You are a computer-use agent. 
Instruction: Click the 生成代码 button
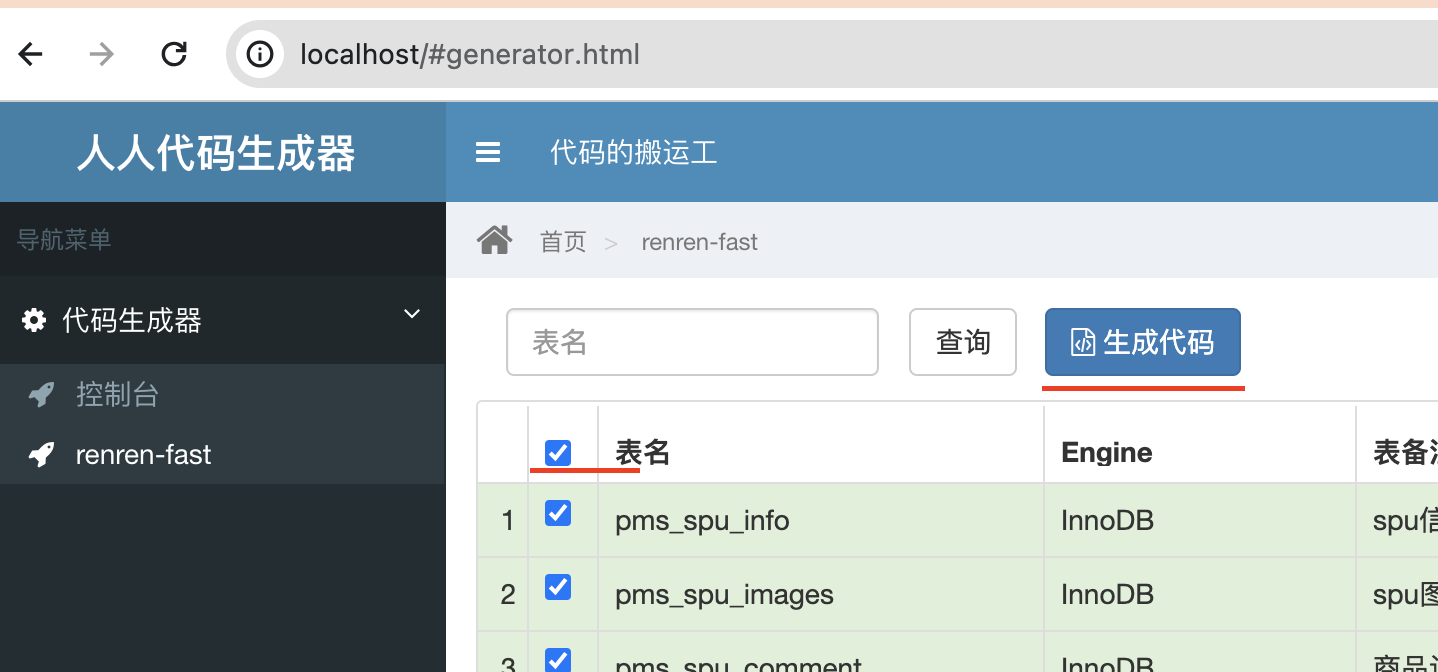coord(1142,342)
